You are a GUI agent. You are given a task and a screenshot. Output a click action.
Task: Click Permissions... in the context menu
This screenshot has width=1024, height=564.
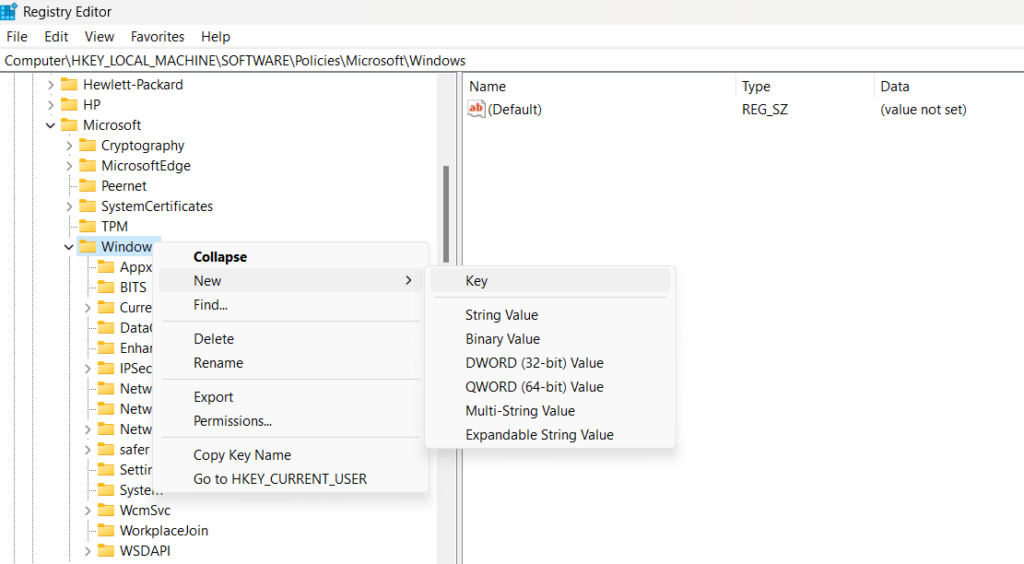[233, 421]
